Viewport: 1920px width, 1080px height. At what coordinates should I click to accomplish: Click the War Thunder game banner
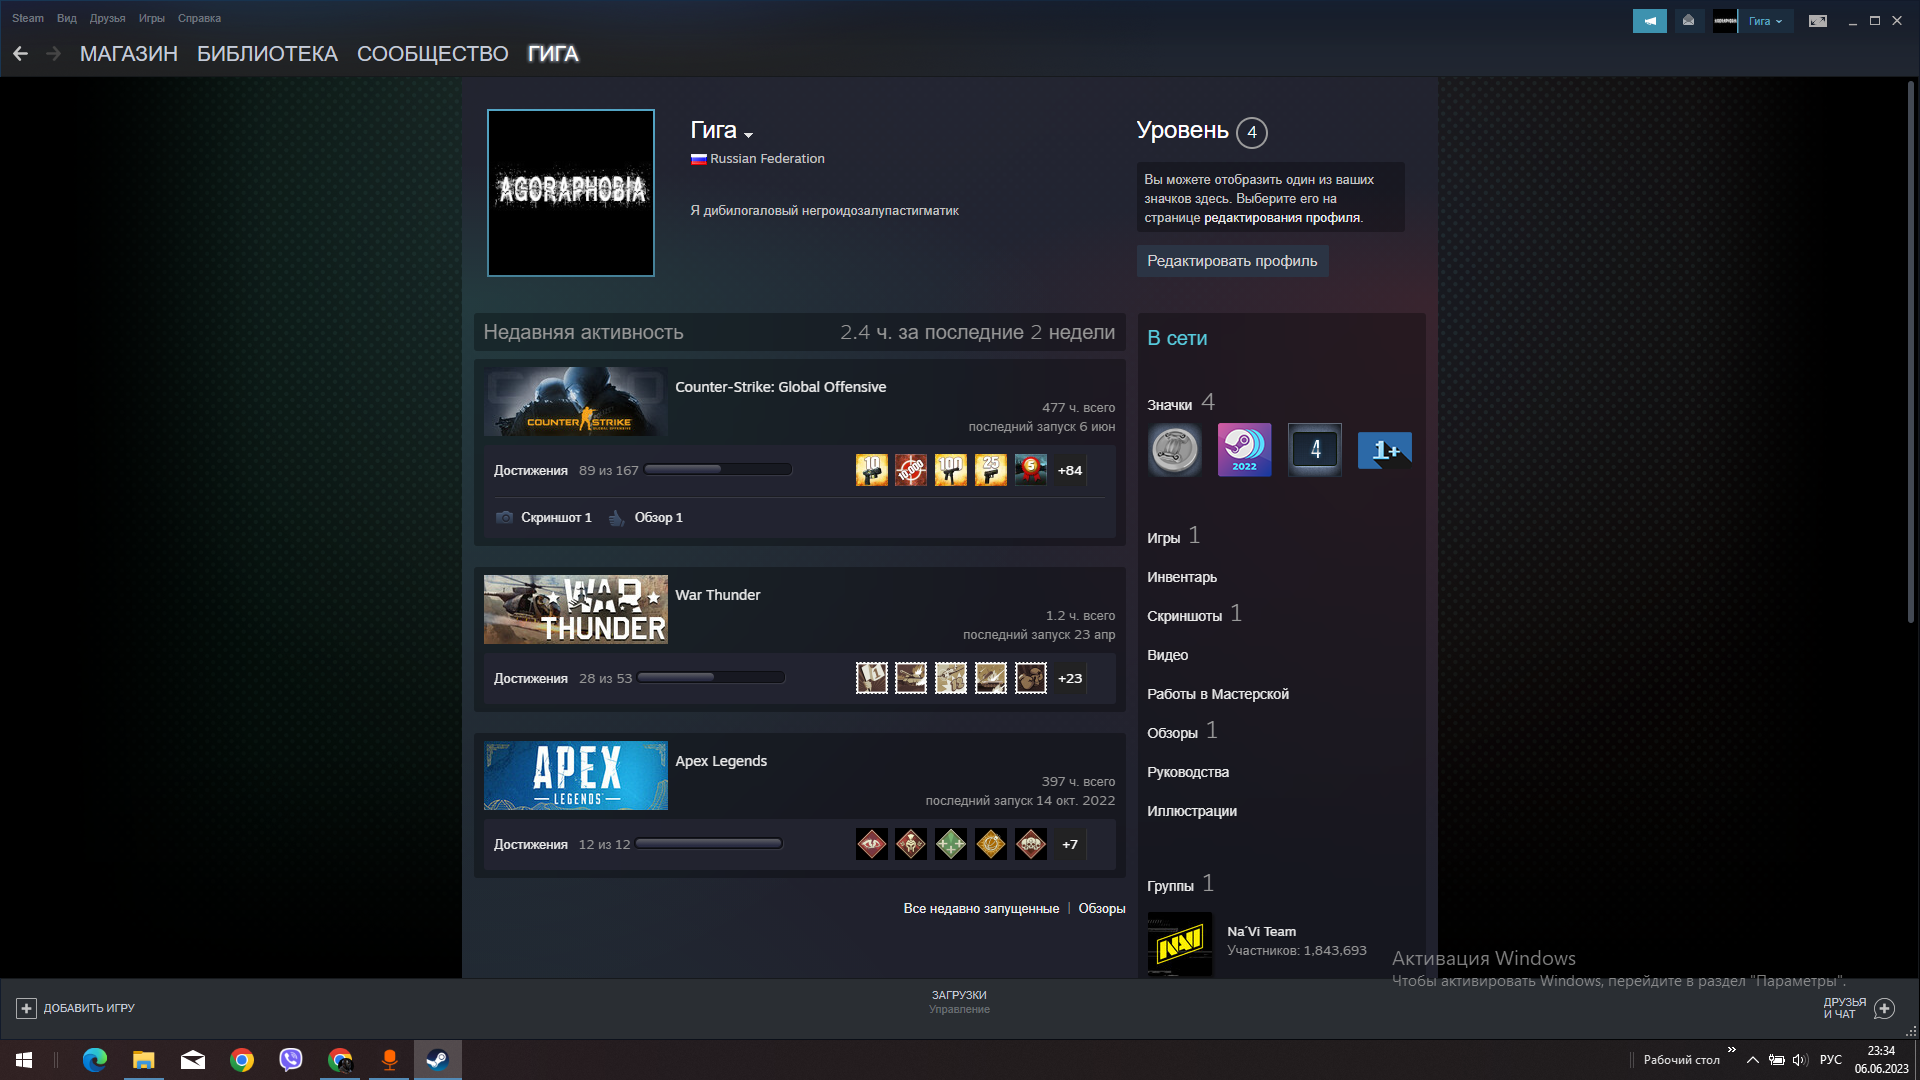[x=575, y=609]
